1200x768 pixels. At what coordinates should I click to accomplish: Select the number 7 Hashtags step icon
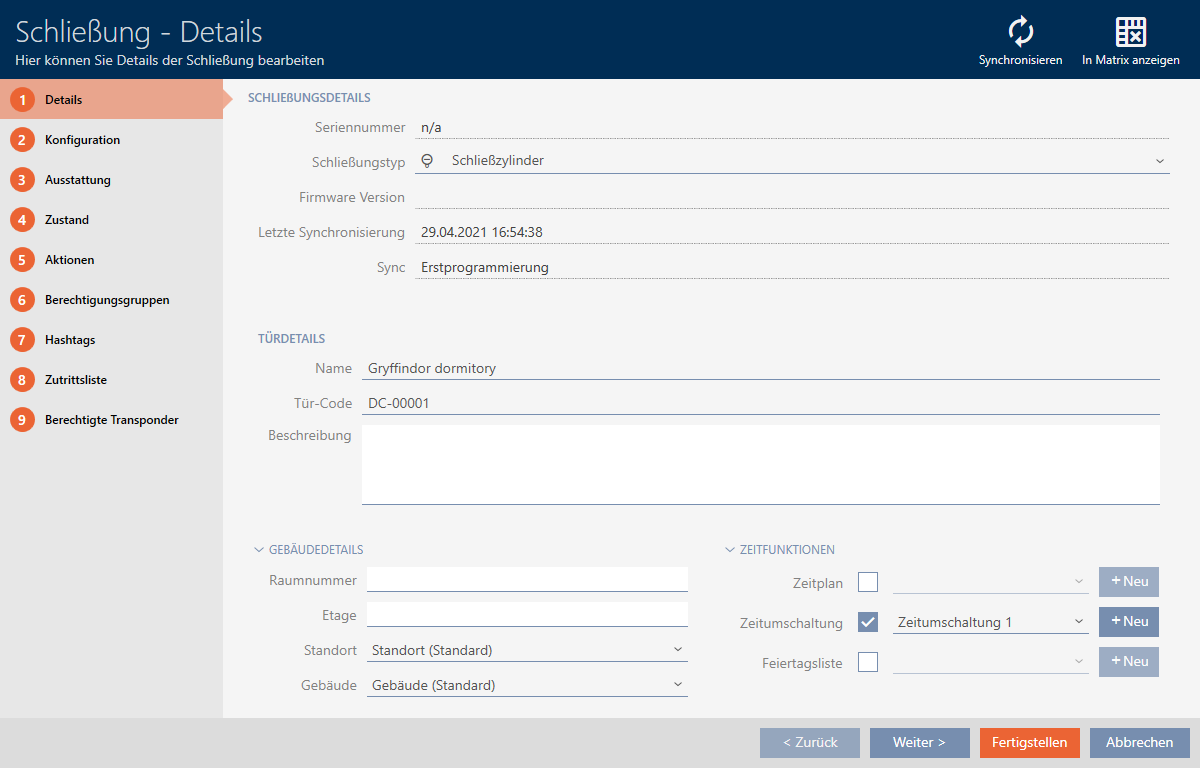pos(22,340)
